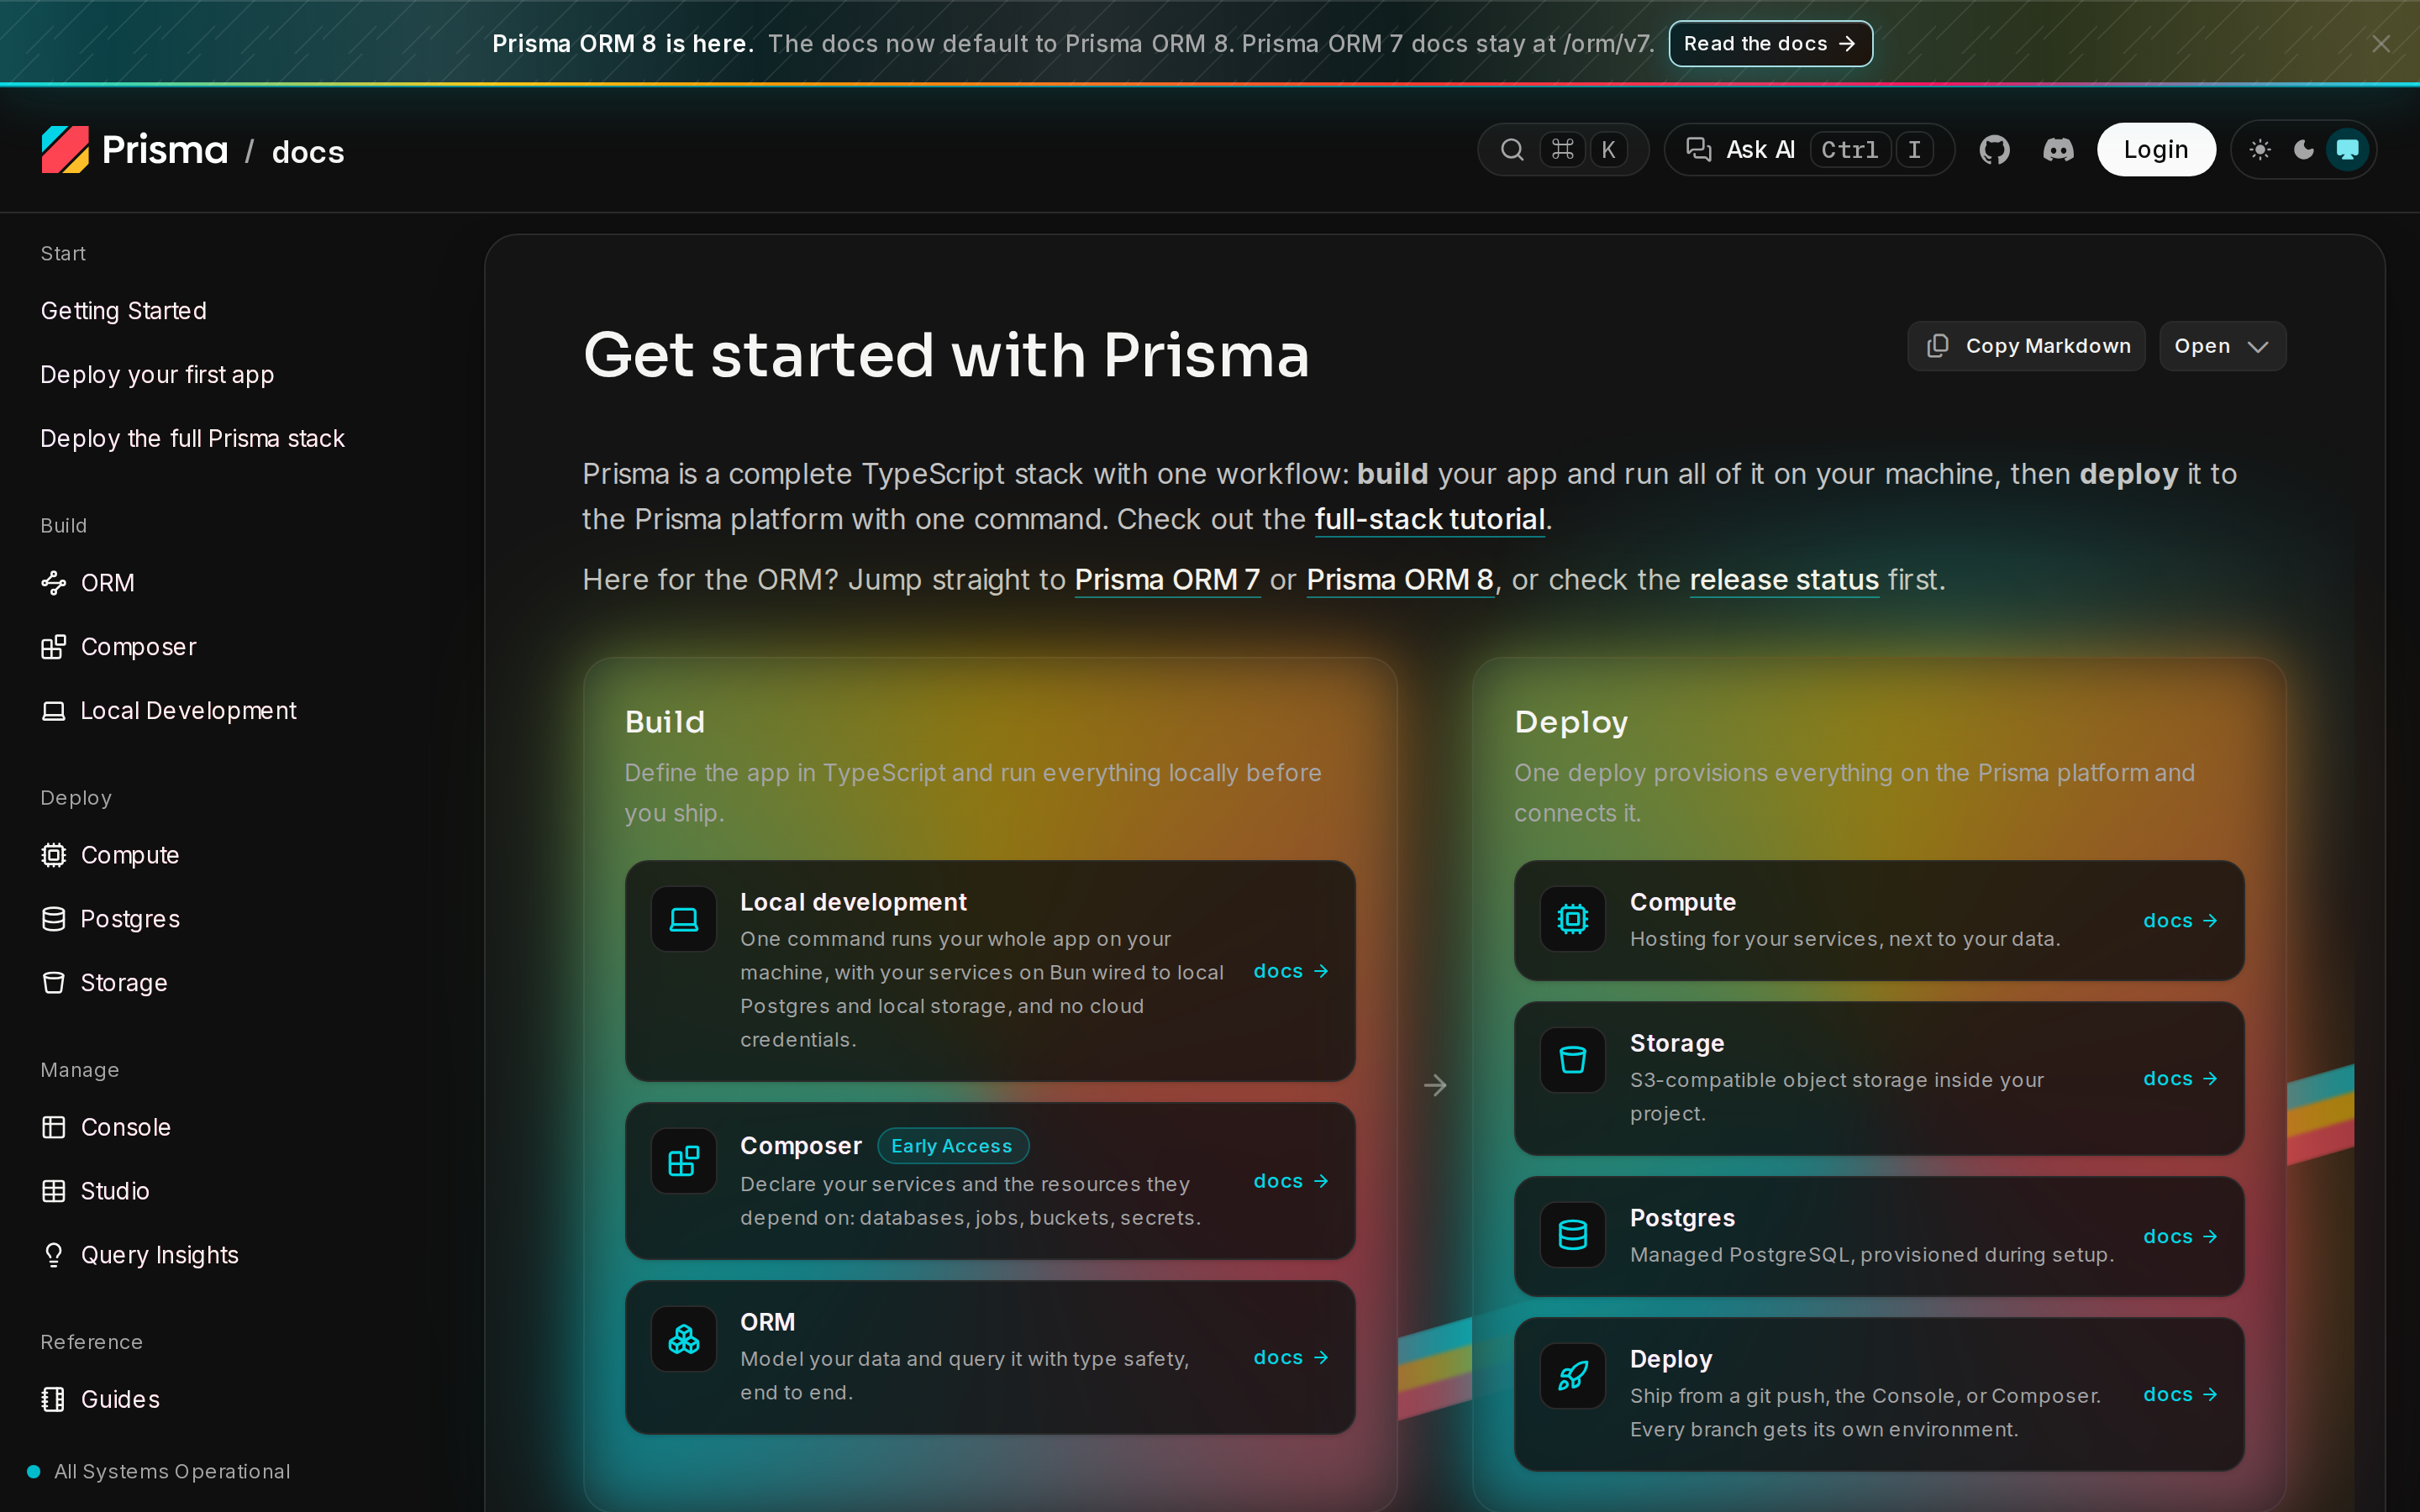The image size is (2420, 1512).
Task: Switch to light theme sun toggle
Action: coord(2260,150)
